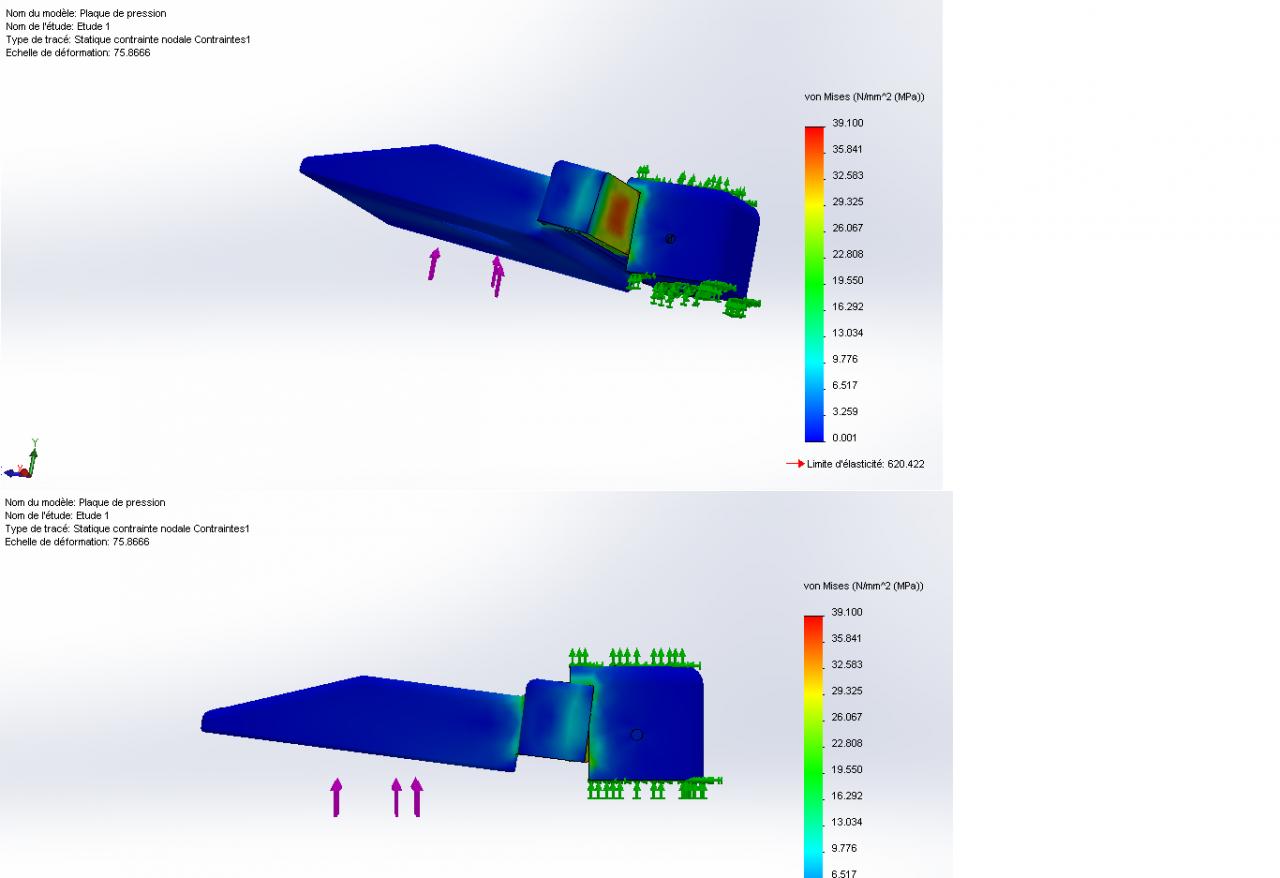Click the leftmost purple force arrow in upper plot
Image resolution: width=1280 pixels, height=878 pixels.
tap(434, 264)
